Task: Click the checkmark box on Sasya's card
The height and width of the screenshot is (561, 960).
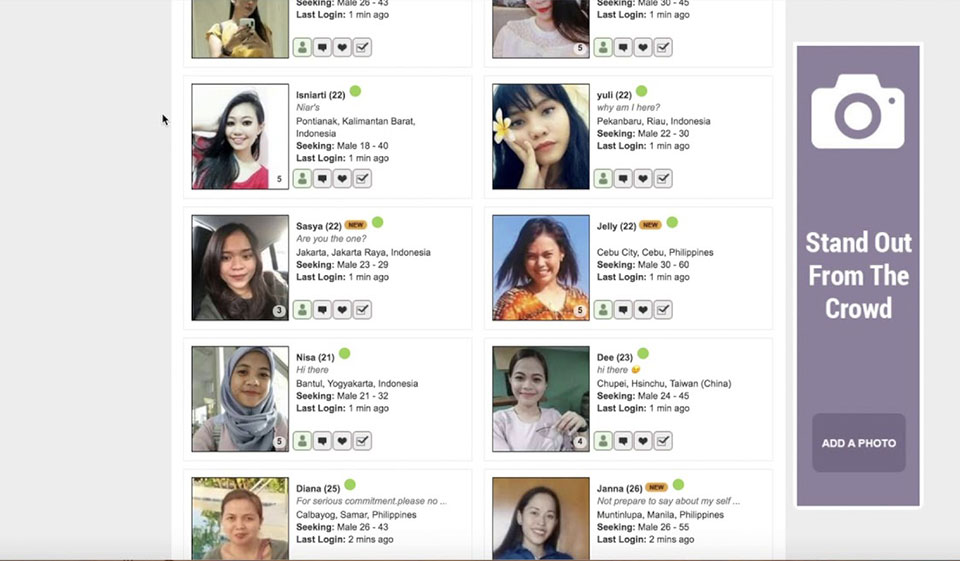Action: [362, 310]
